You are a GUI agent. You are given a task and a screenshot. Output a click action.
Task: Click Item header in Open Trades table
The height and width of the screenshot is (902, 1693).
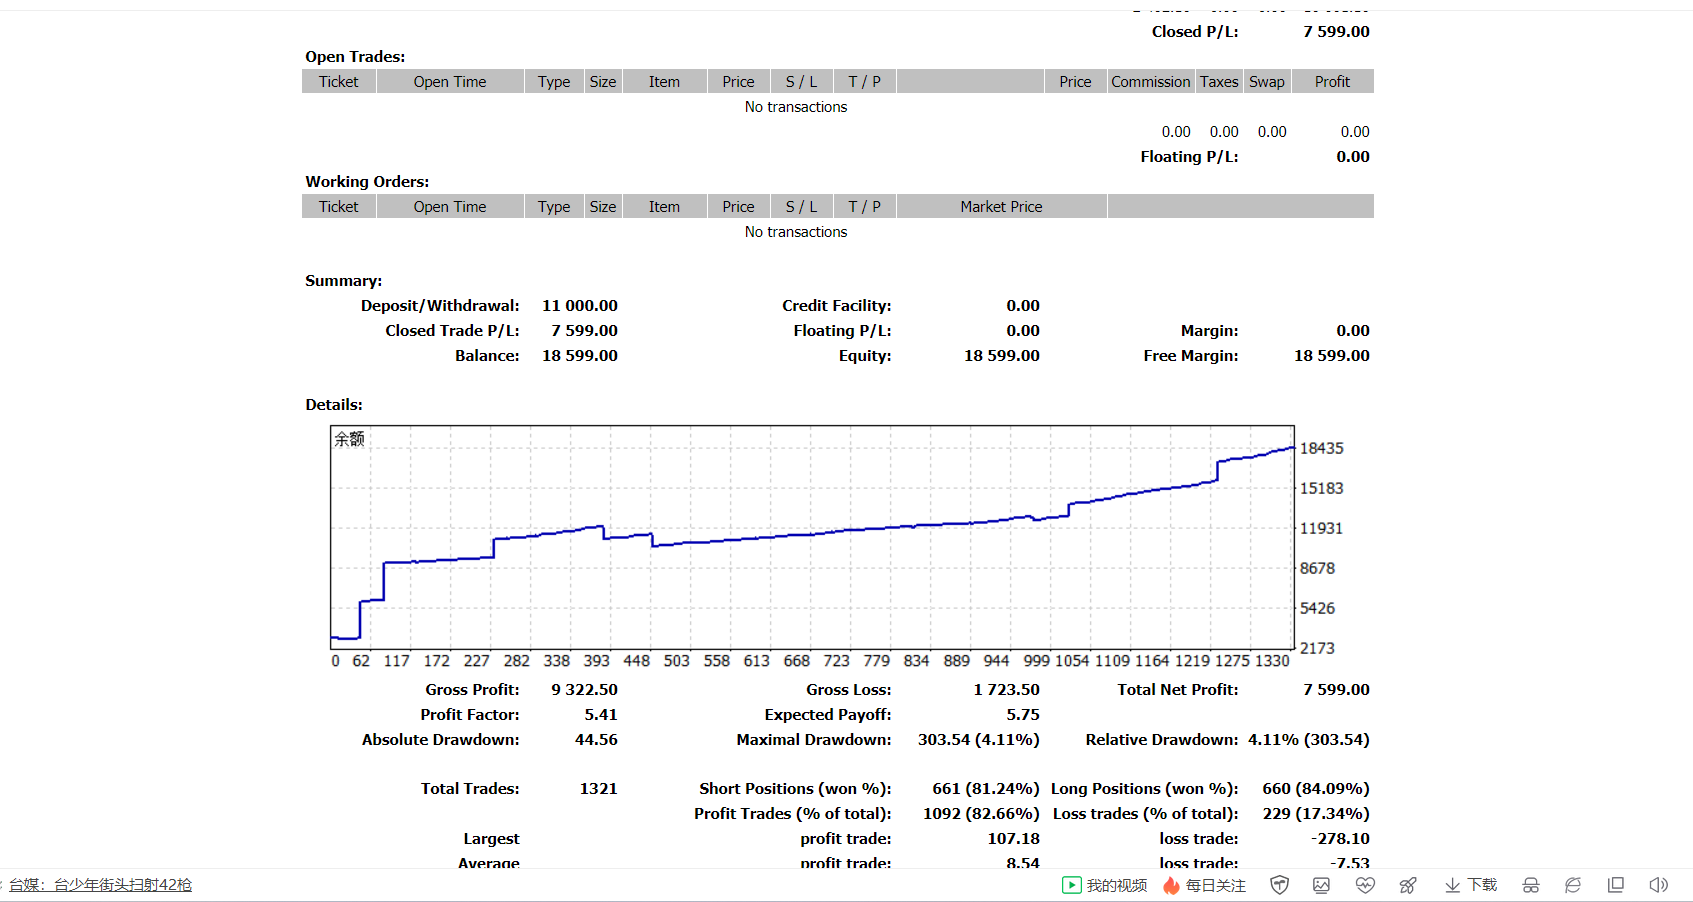664,82
